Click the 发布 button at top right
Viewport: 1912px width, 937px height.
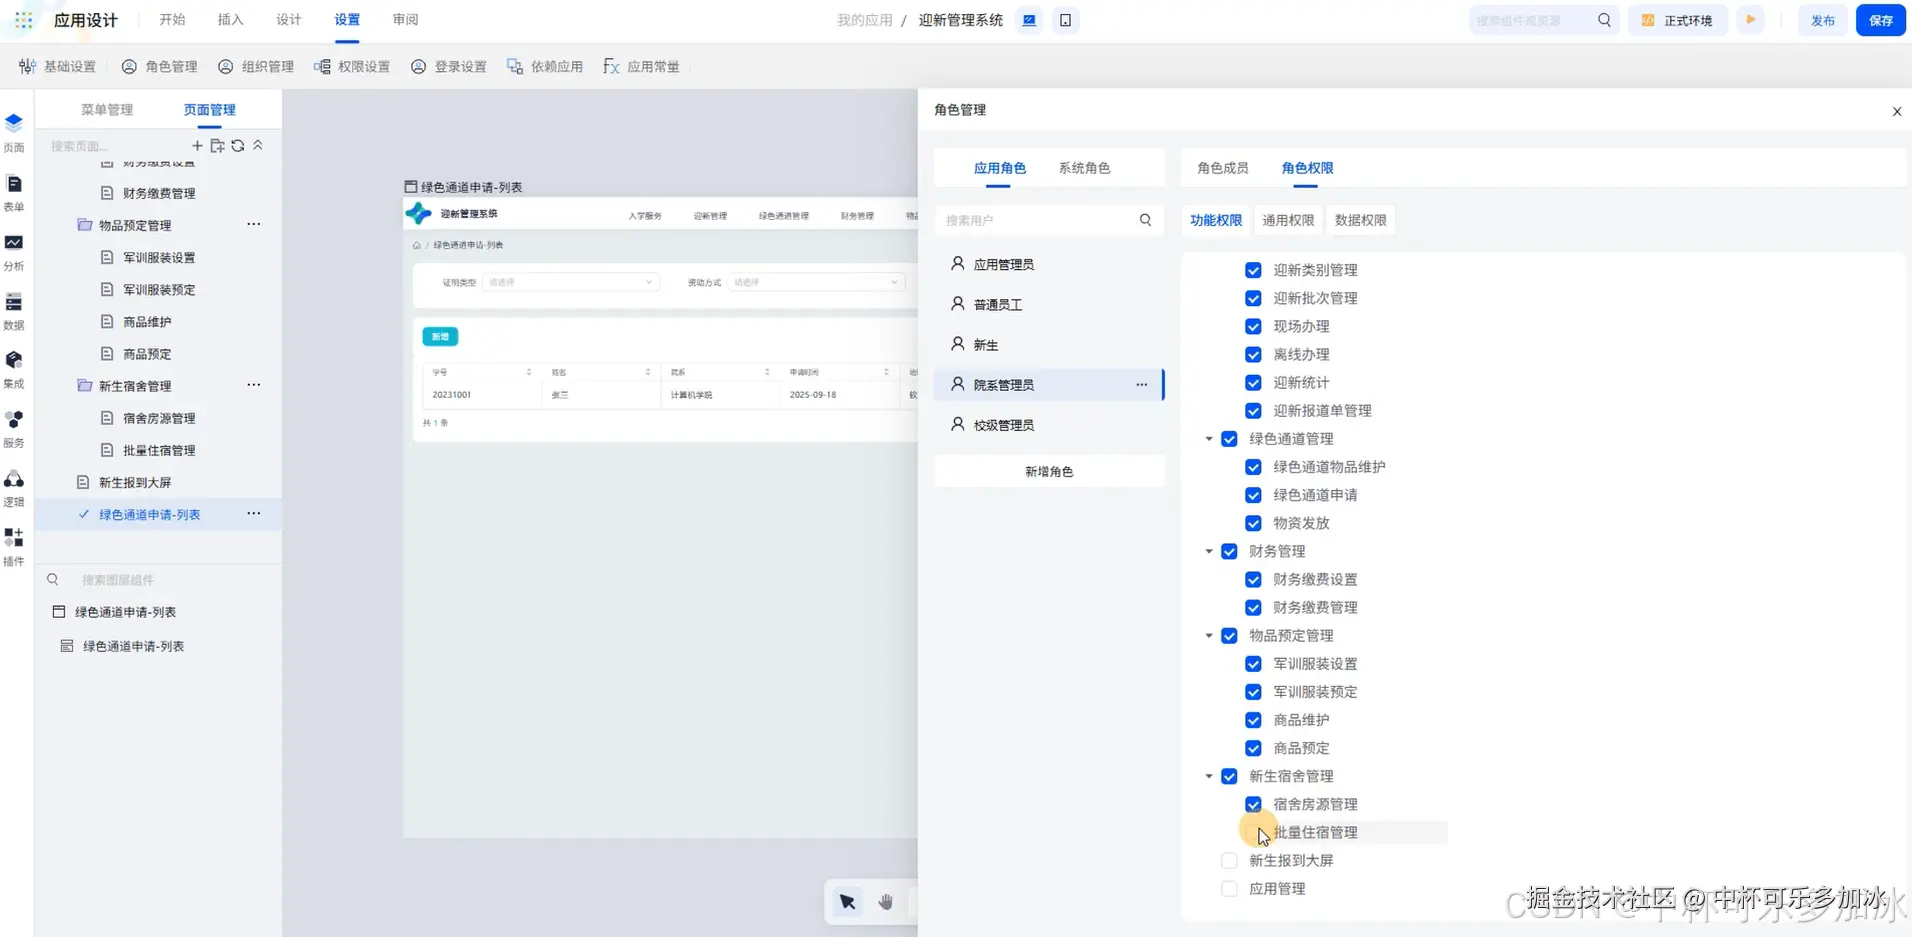click(1822, 20)
